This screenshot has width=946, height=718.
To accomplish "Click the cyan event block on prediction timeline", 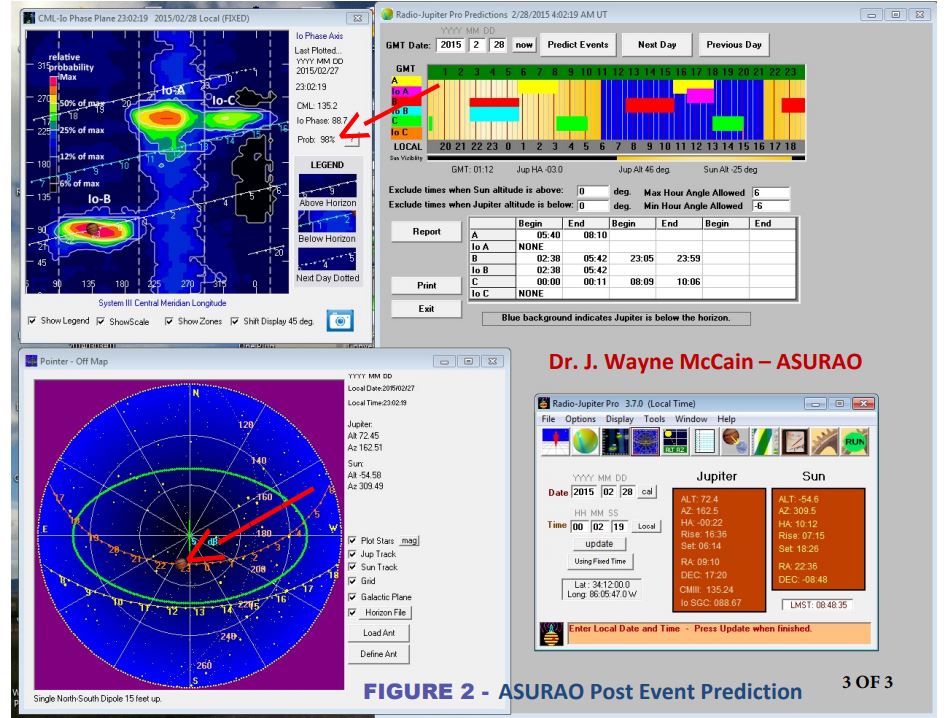I will [494, 113].
